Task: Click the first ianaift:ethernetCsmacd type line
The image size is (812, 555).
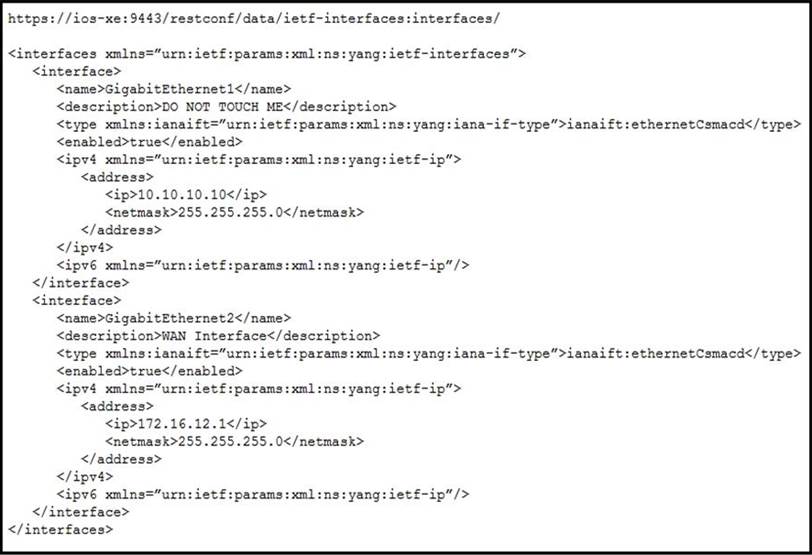Action: tap(429, 124)
